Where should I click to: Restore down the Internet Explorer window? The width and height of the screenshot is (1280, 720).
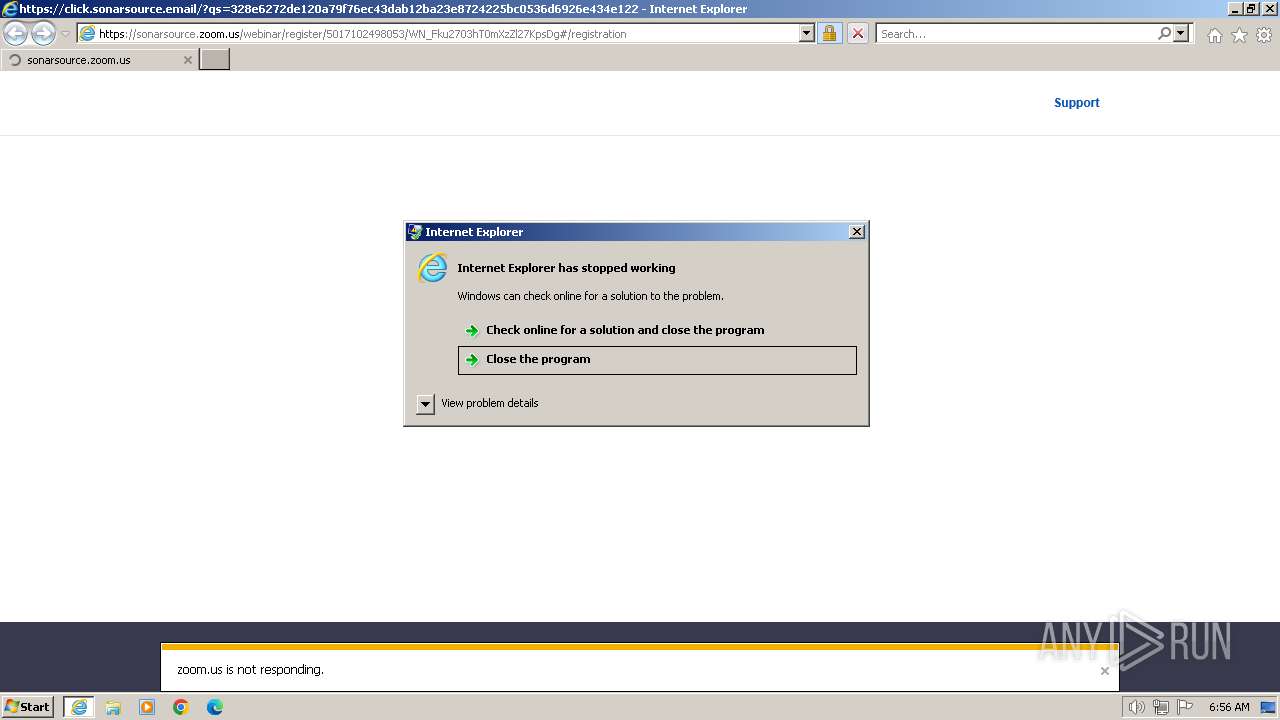pyautogui.click(x=1251, y=8)
